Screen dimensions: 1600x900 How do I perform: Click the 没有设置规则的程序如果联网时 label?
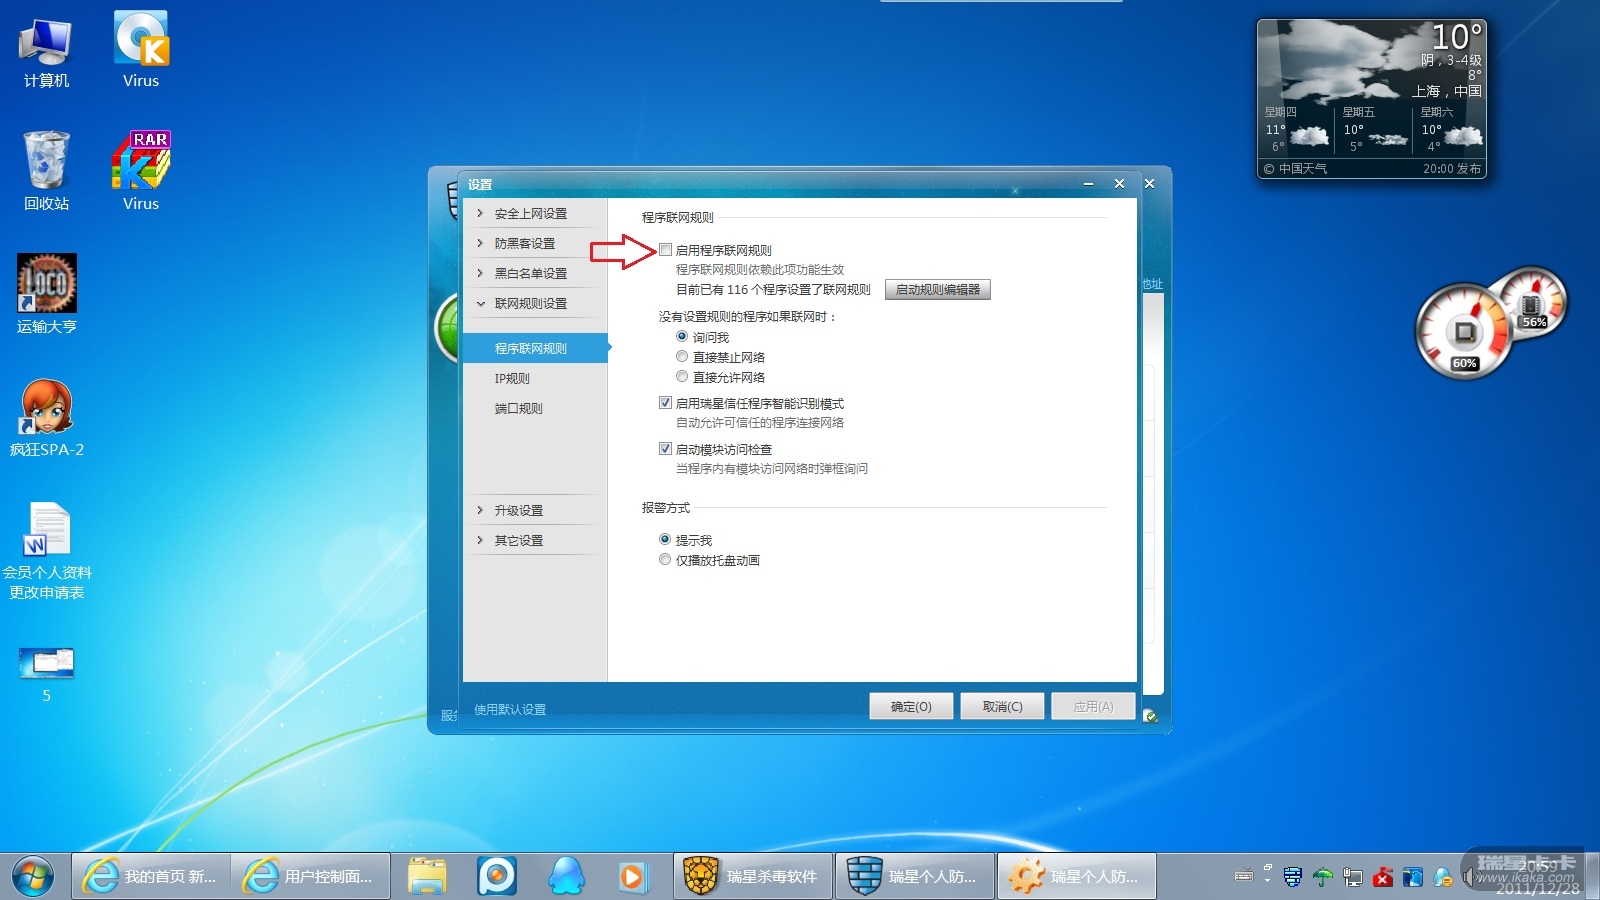[747, 317]
